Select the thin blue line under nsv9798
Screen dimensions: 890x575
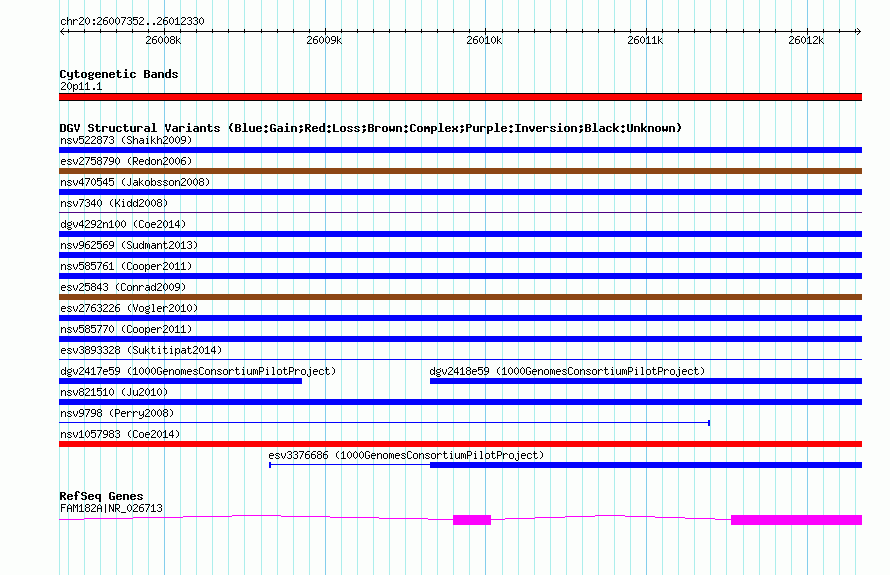click(x=384, y=423)
